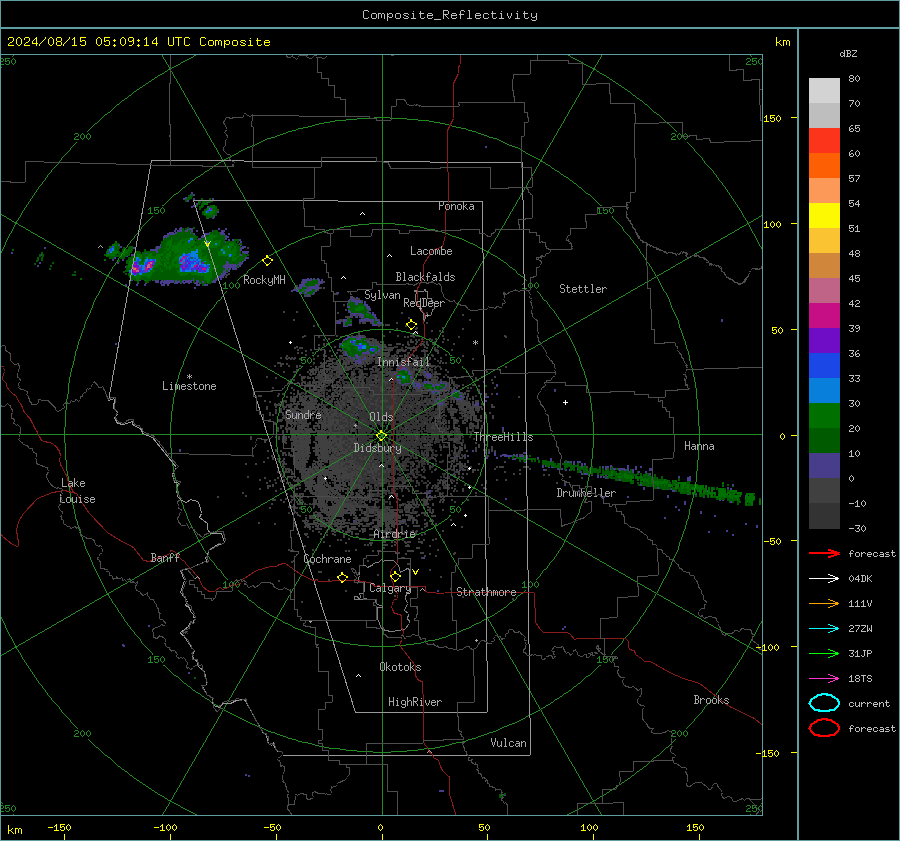
Task: Select the yellow 54 dBZ color swatch
Action: tap(824, 215)
